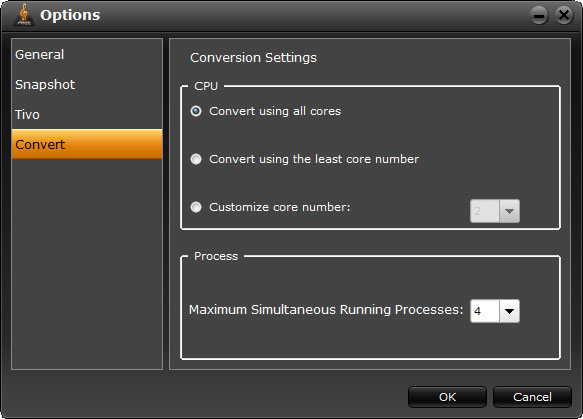583x419 pixels.
Task: Click the Customize core number label text
Action: click(280, 207)
